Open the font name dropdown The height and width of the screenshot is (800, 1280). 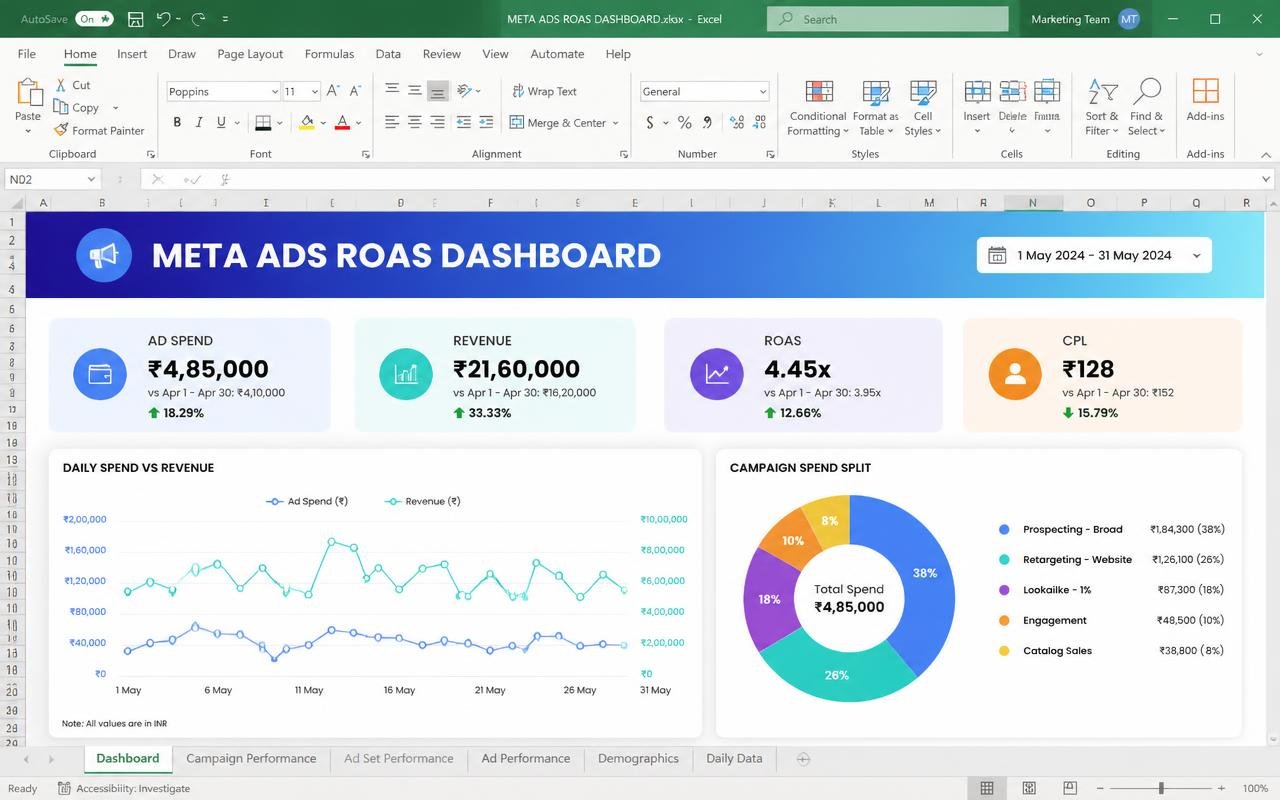point(275,92)
